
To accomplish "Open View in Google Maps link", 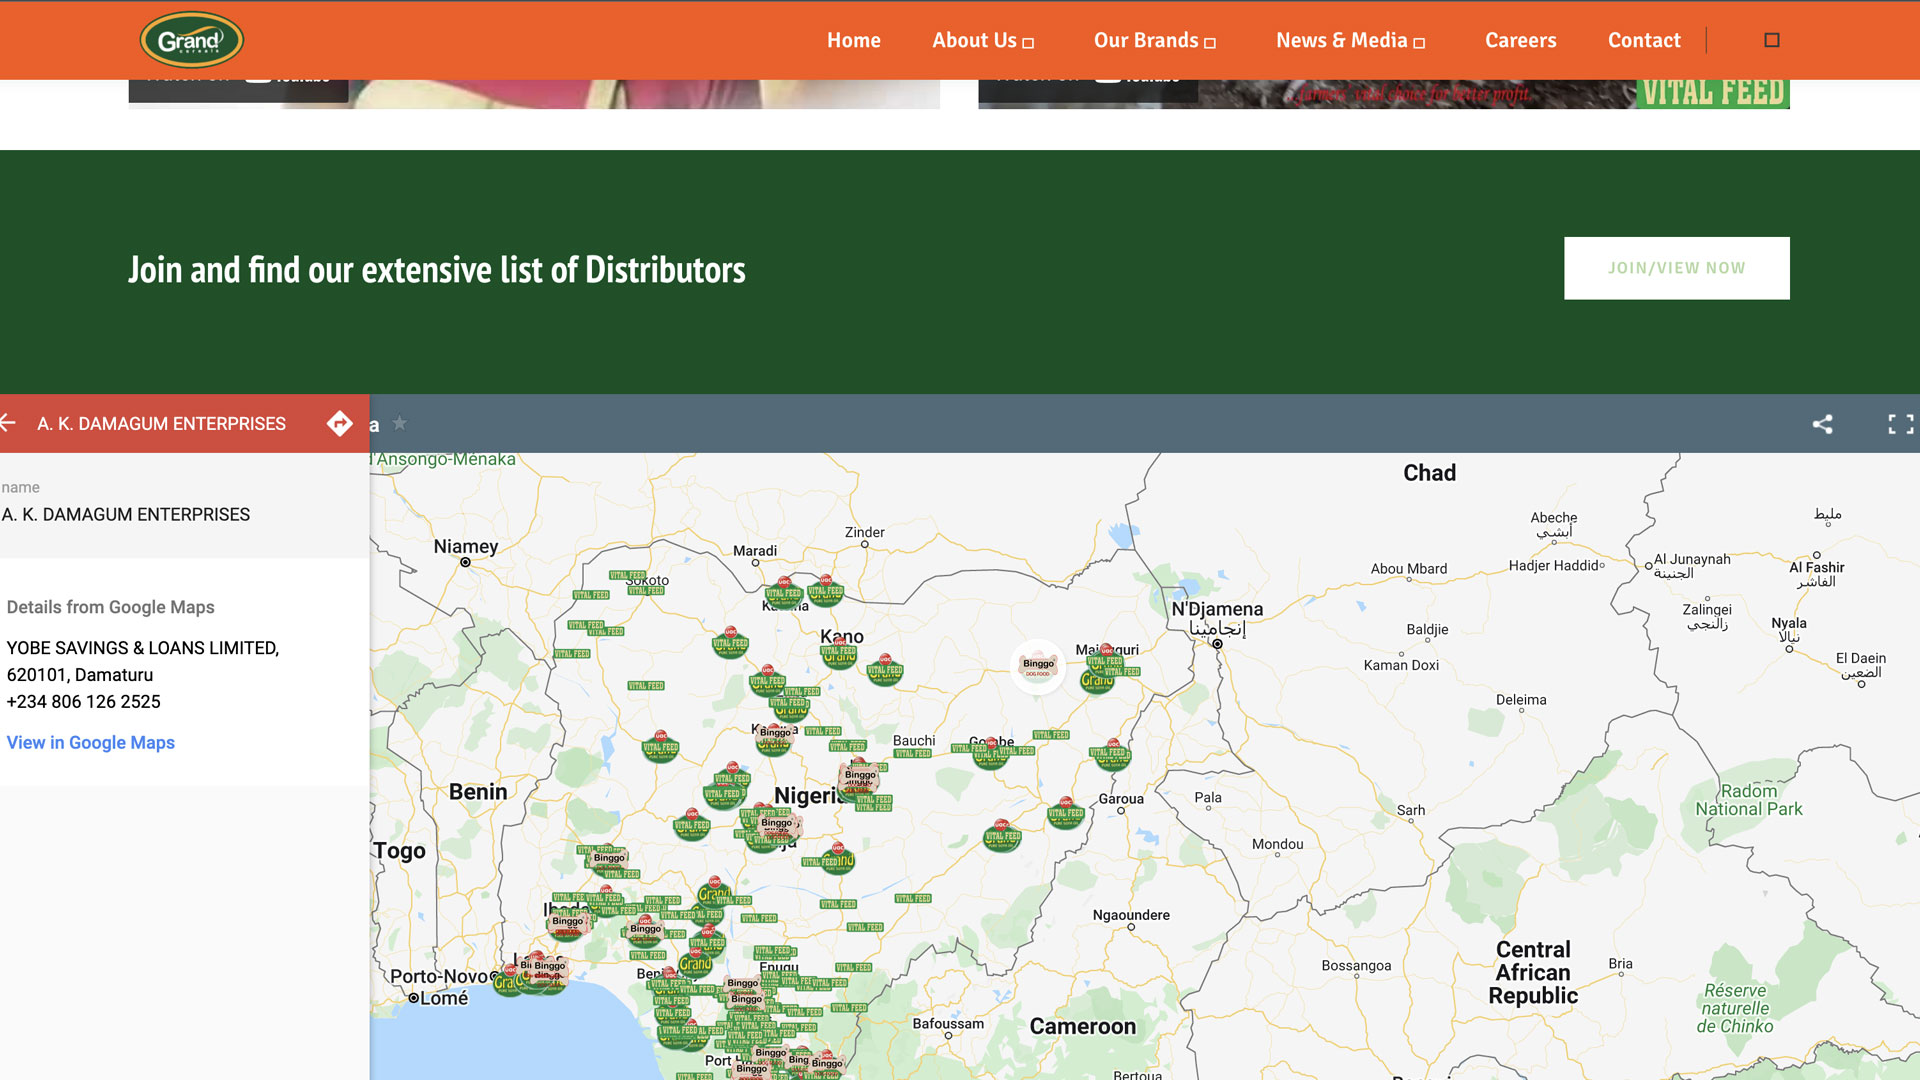I will [x=91, y=742].
